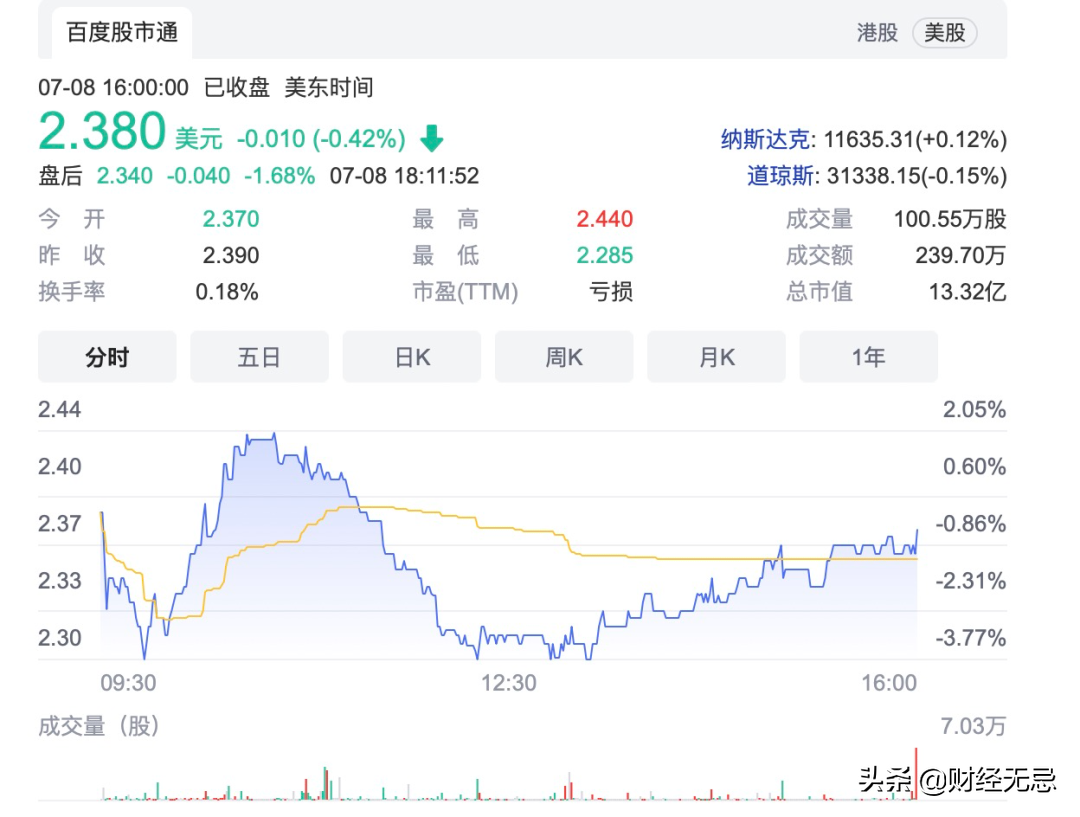
Task: Click the 16:00 market close marker
Action: point(889,683)
